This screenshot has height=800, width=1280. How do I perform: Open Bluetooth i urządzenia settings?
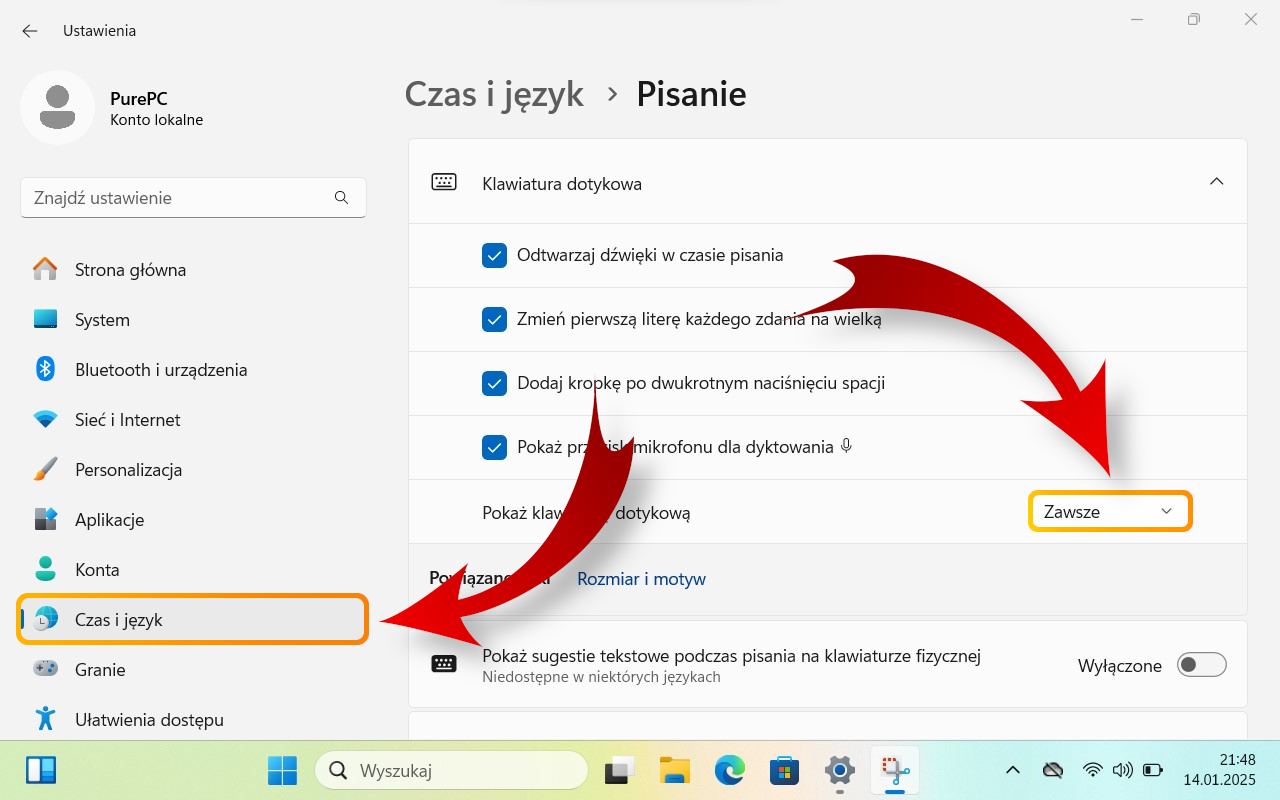[x=160, y=369]
